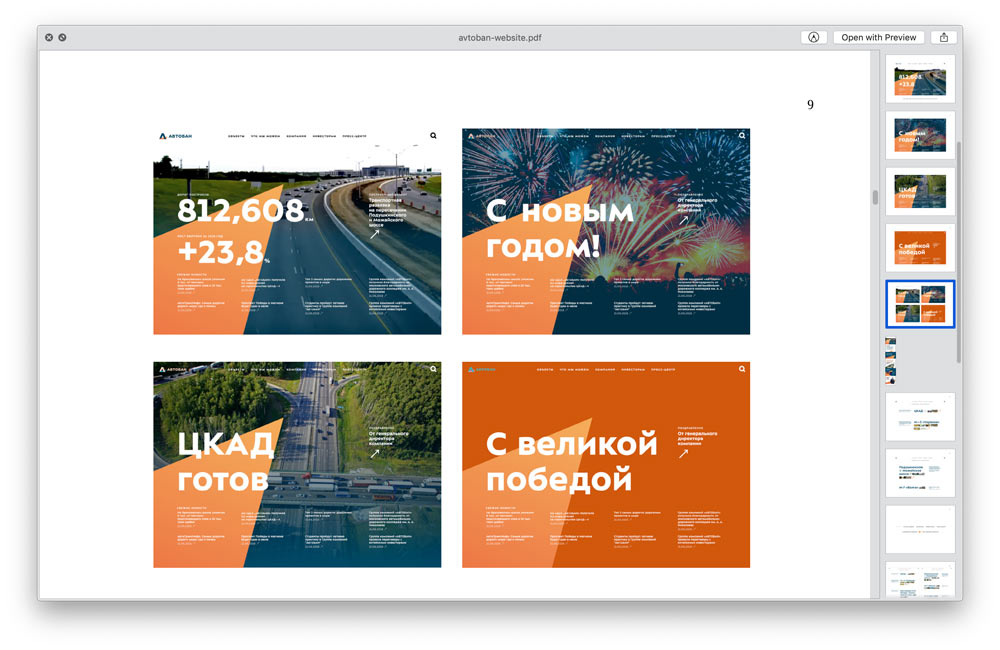
Task: Click the arrow icon on ЦКАД mockup
Action: coord(375,453)
